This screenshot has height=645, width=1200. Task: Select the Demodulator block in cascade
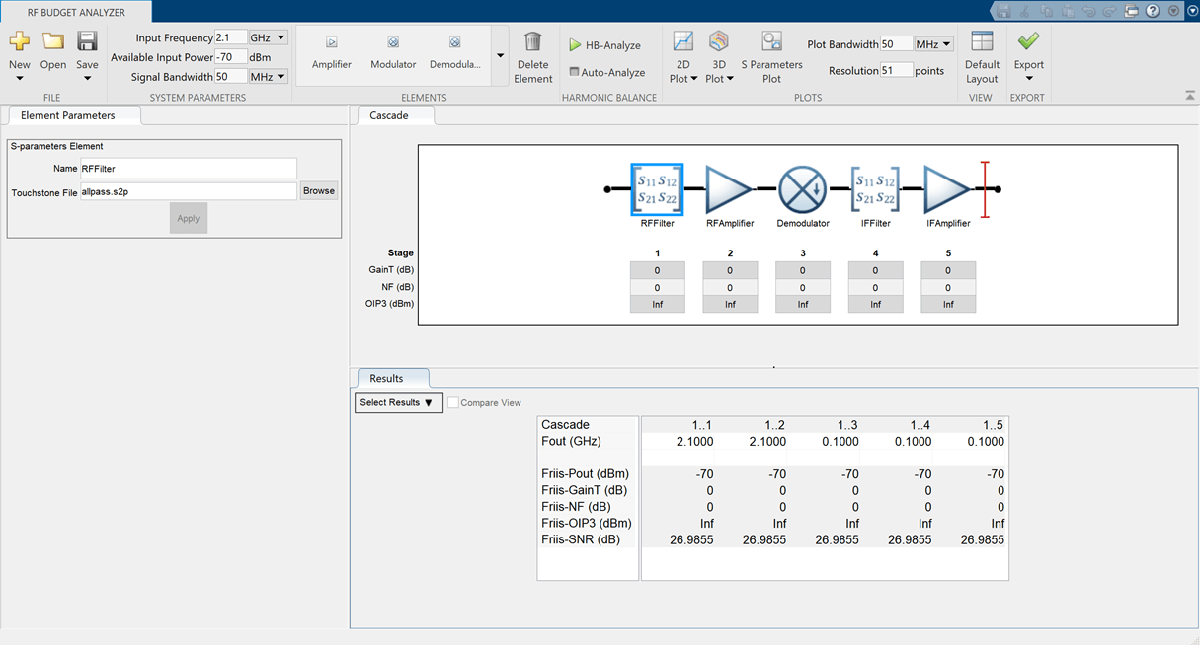pyautogui.click(x=802, y=188)
